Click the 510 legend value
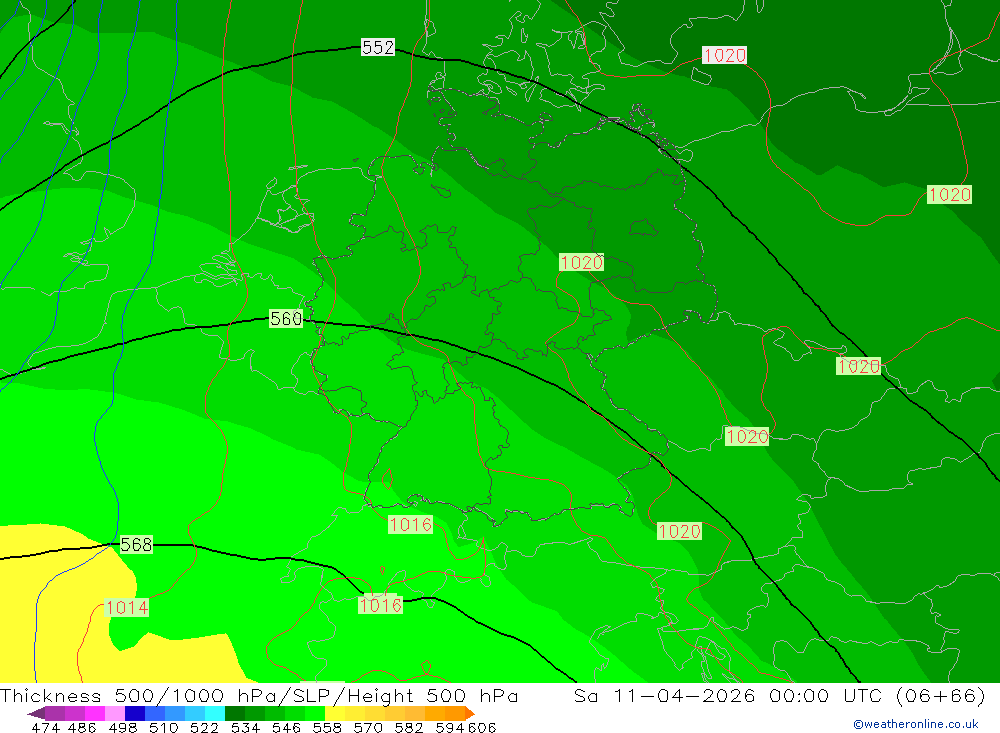 163,727
